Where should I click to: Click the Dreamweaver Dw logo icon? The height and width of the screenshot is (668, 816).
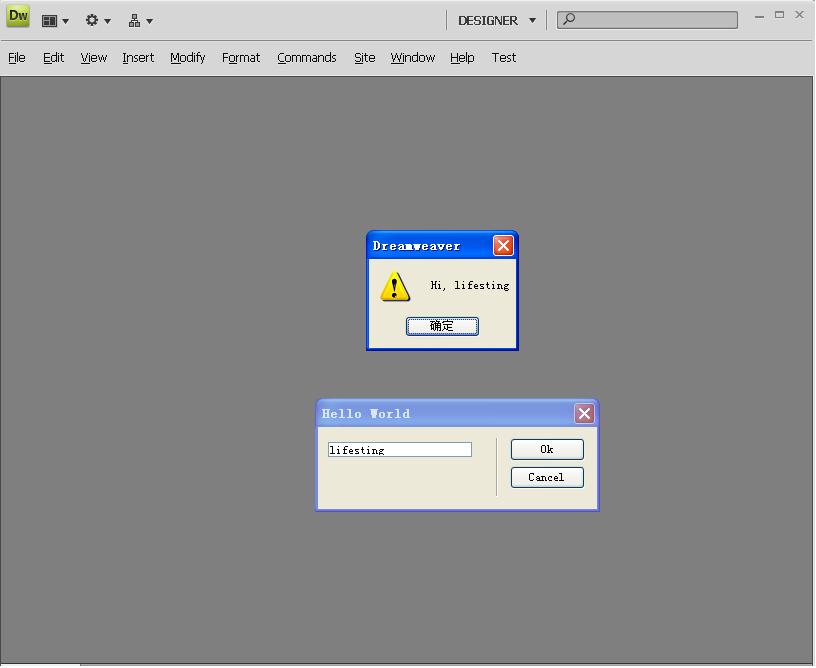pos(18,16)
